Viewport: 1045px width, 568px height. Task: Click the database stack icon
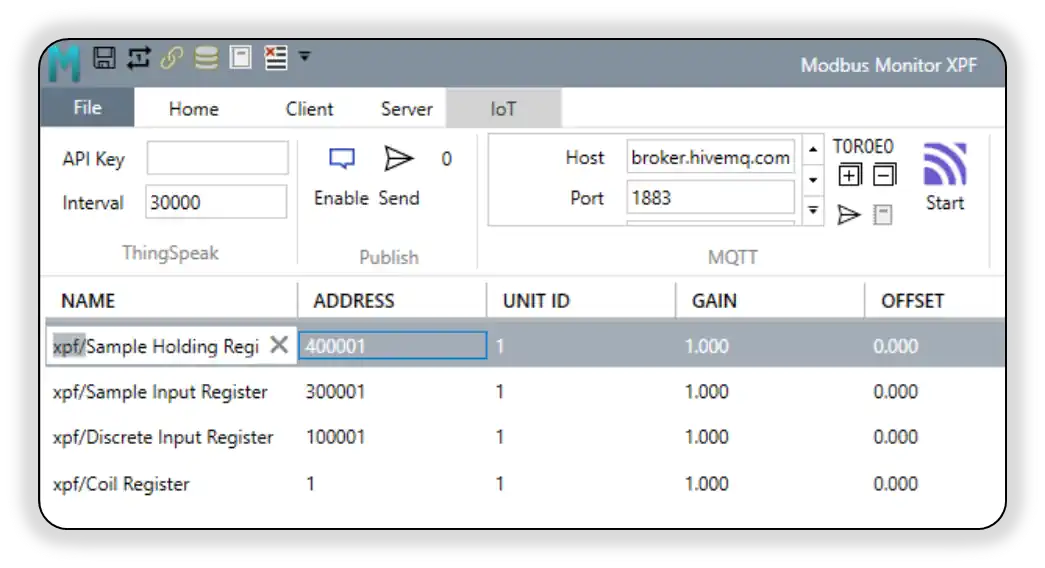206,58
